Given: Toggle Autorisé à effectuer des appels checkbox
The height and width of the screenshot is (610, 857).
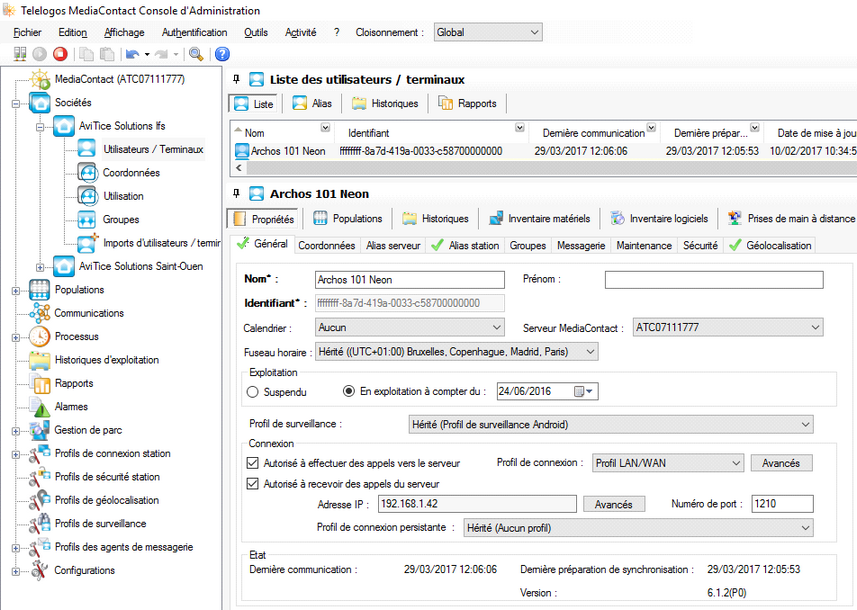Looking at the screenshot, I should click(253, 463).
